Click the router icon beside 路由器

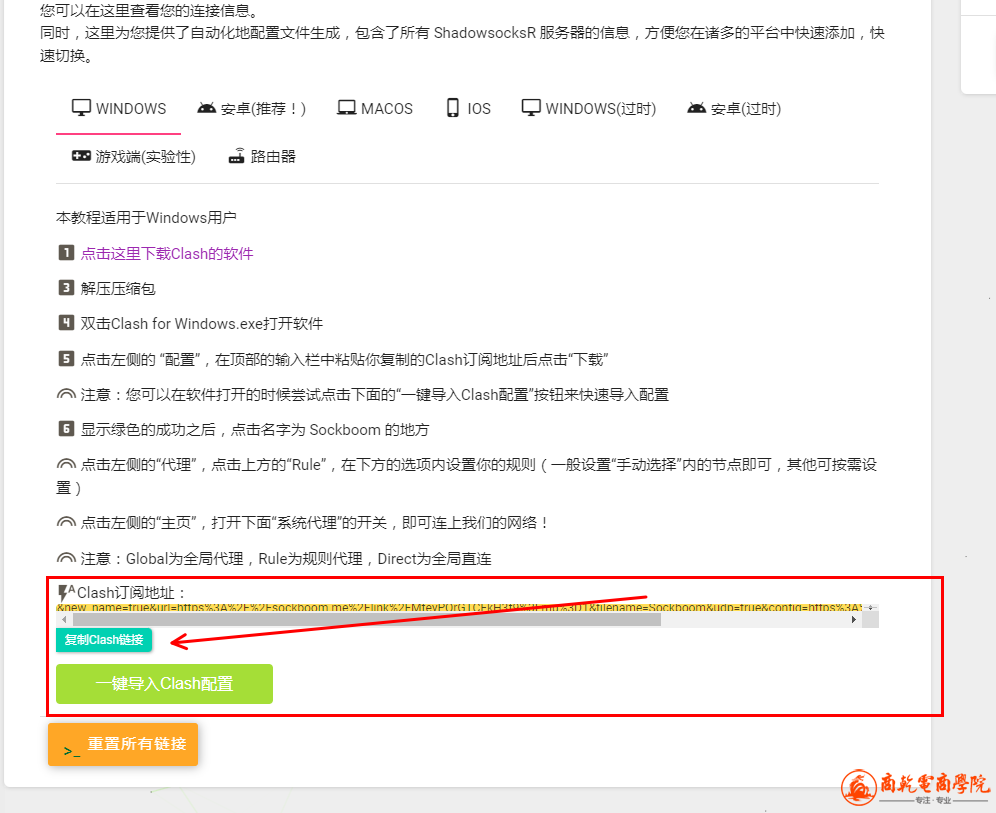click(237, 156)
